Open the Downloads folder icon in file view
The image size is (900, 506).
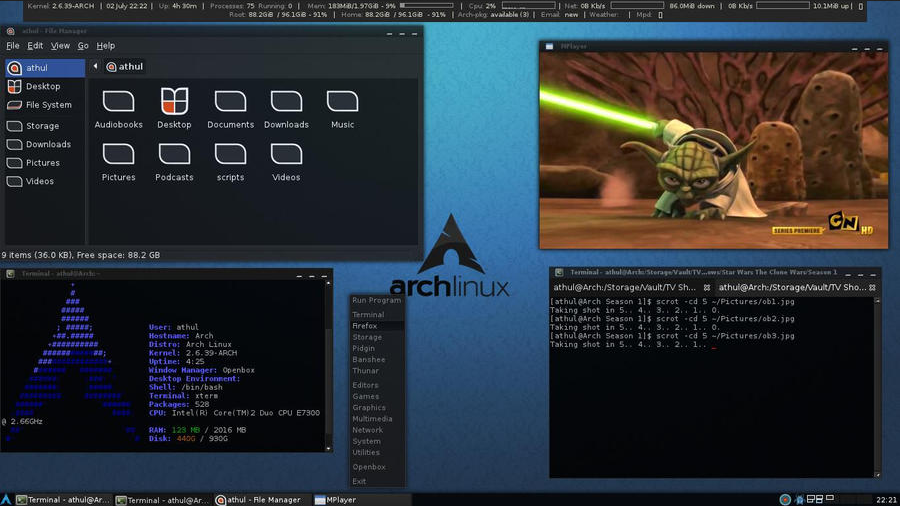click(x=286, y=102)
